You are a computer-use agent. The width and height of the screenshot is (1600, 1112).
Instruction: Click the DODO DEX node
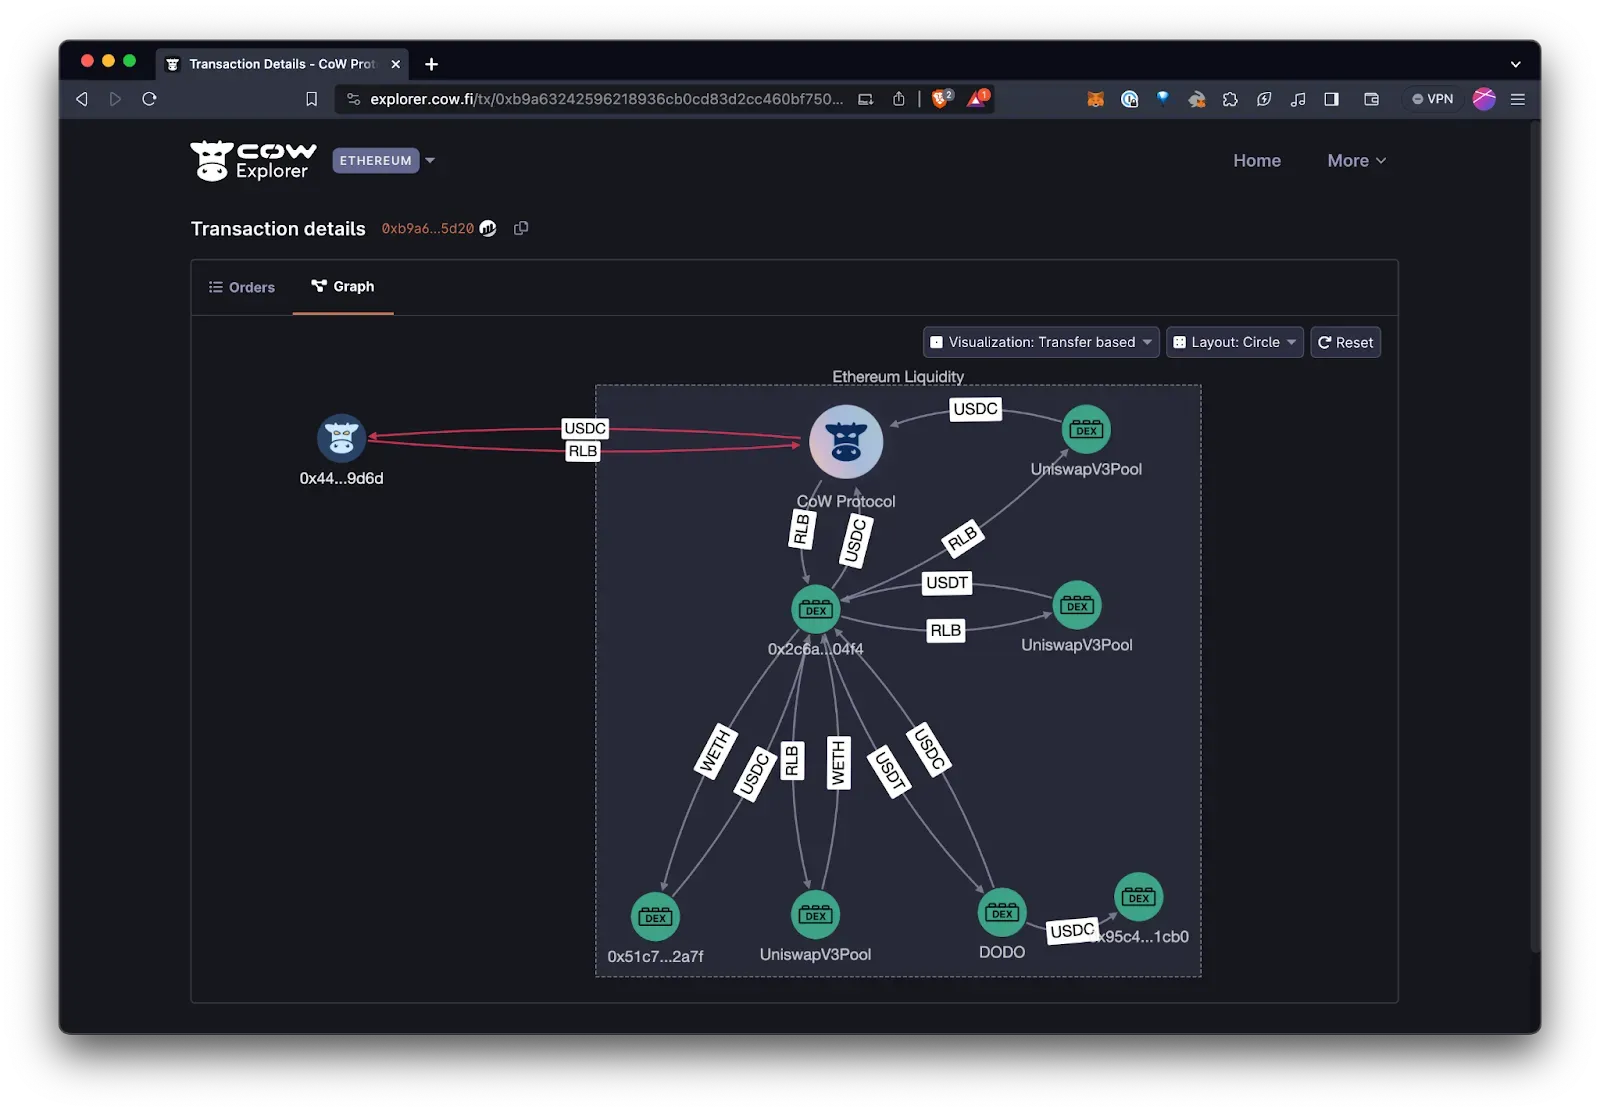pyautogui.click(x=1001, y=912)
